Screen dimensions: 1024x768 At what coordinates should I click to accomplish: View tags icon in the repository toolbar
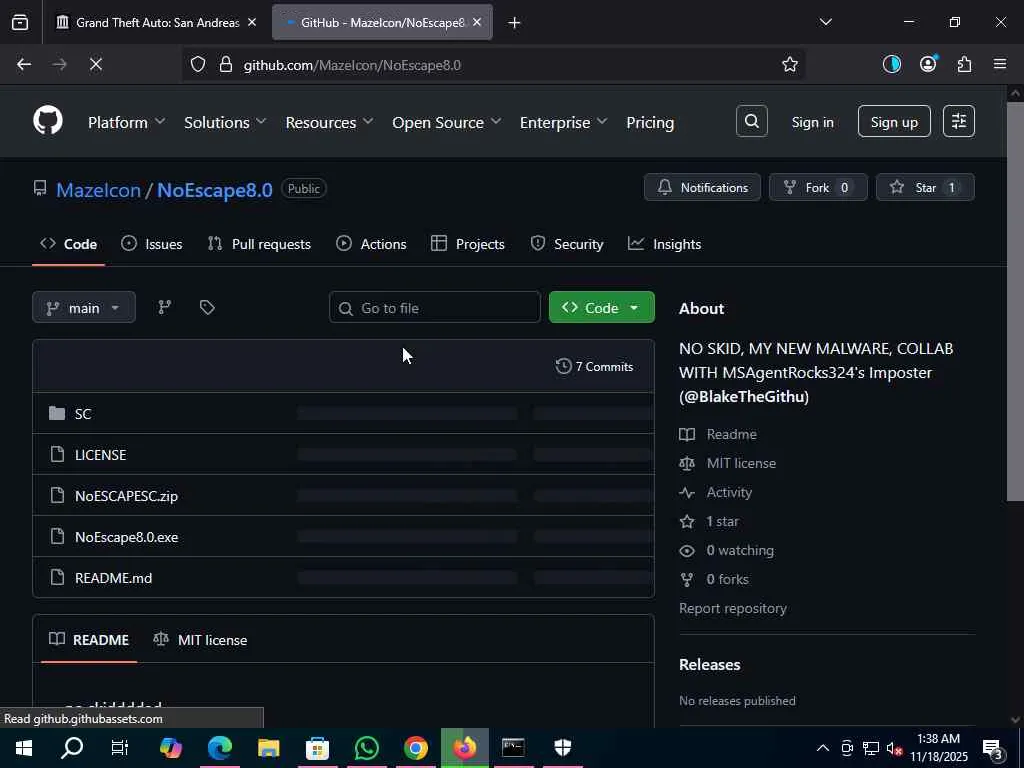[207, 308]
